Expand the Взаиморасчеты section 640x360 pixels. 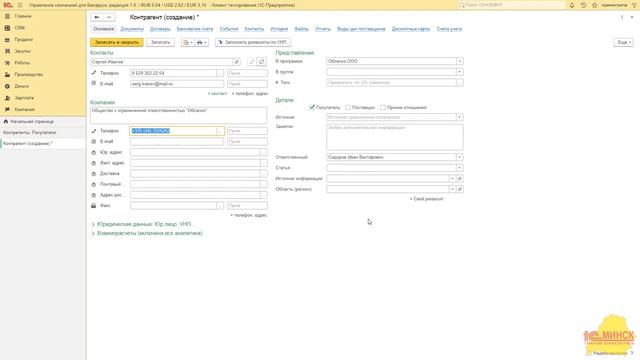pos(147,233)
